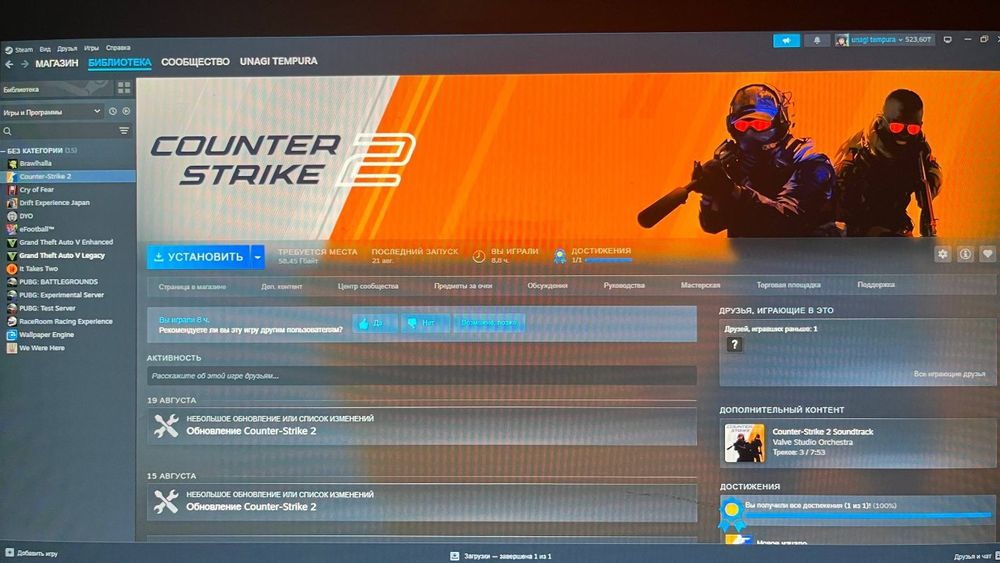The height and width of the screenshot is (563, 1000).
Task: Click the achievements progress bar in sidebar
Action: coord(867,515)
